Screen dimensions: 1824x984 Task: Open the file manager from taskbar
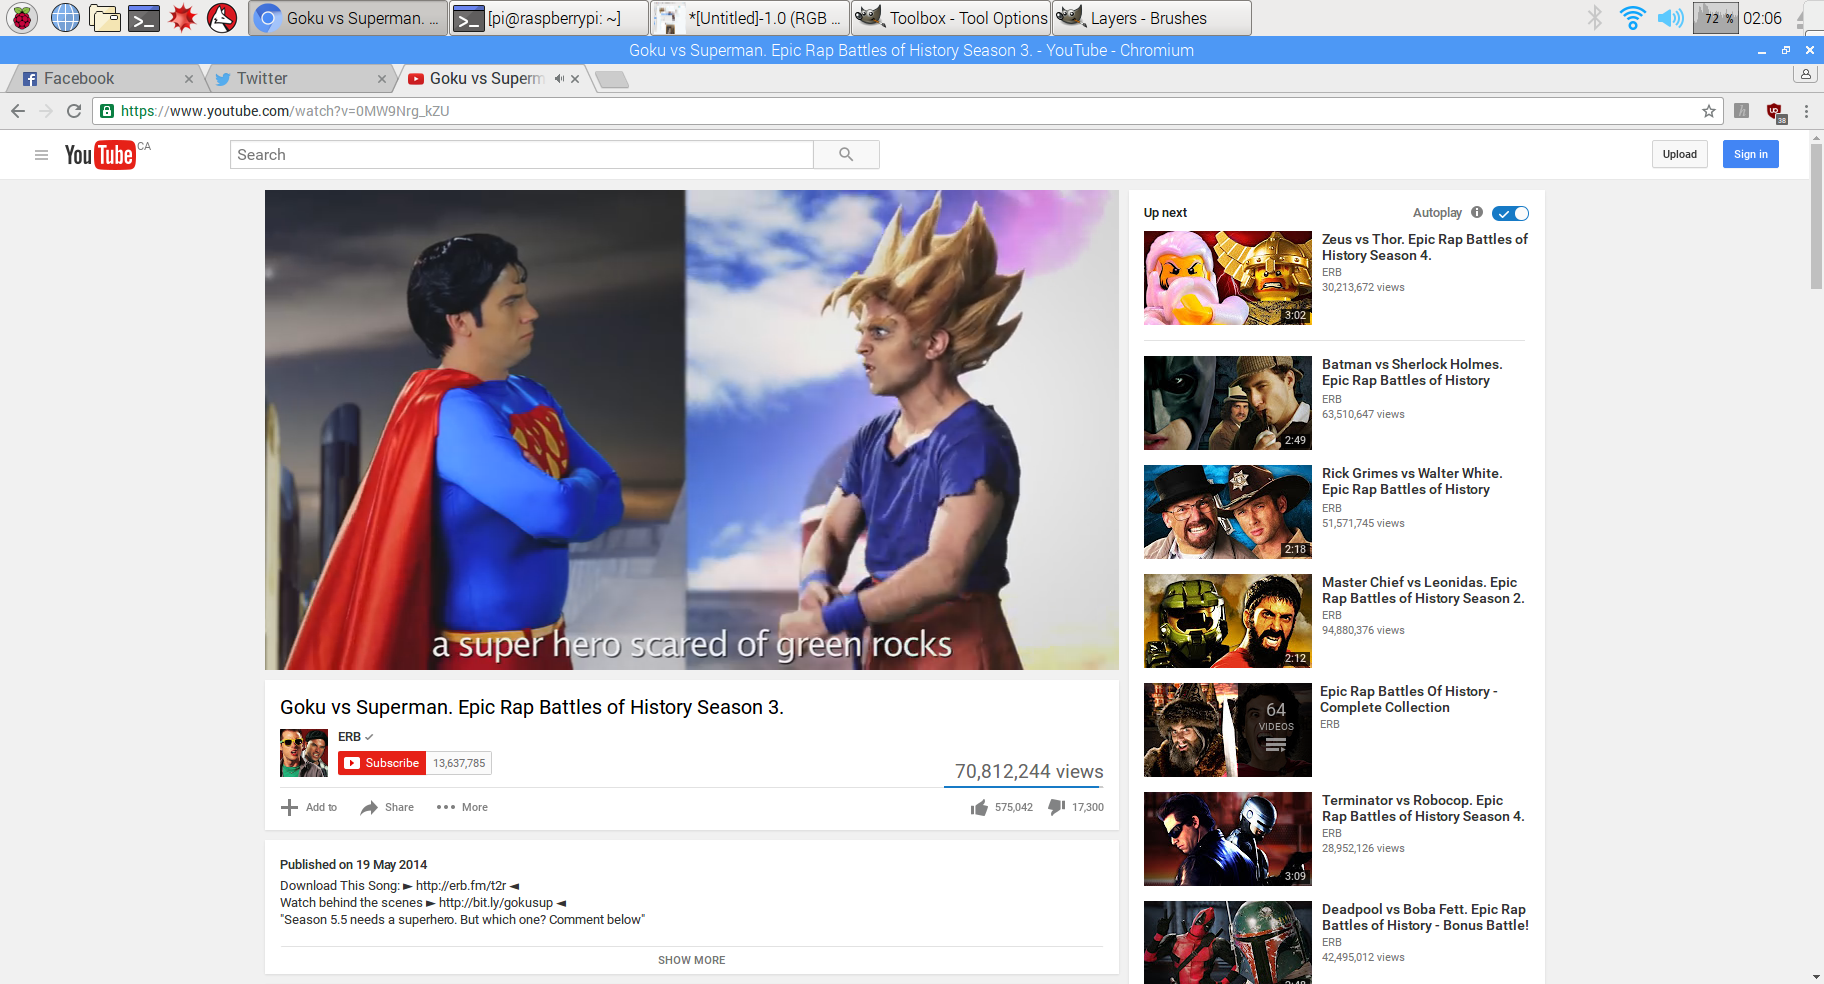[x=105, y=18]
